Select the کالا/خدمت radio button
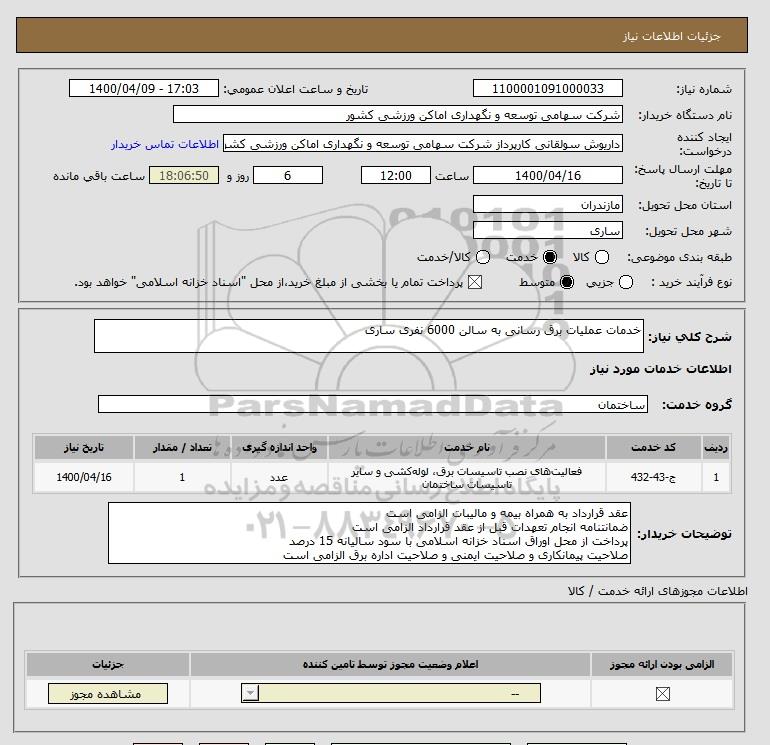This screenshot has width=770, height=745. [x=483, y=257]
